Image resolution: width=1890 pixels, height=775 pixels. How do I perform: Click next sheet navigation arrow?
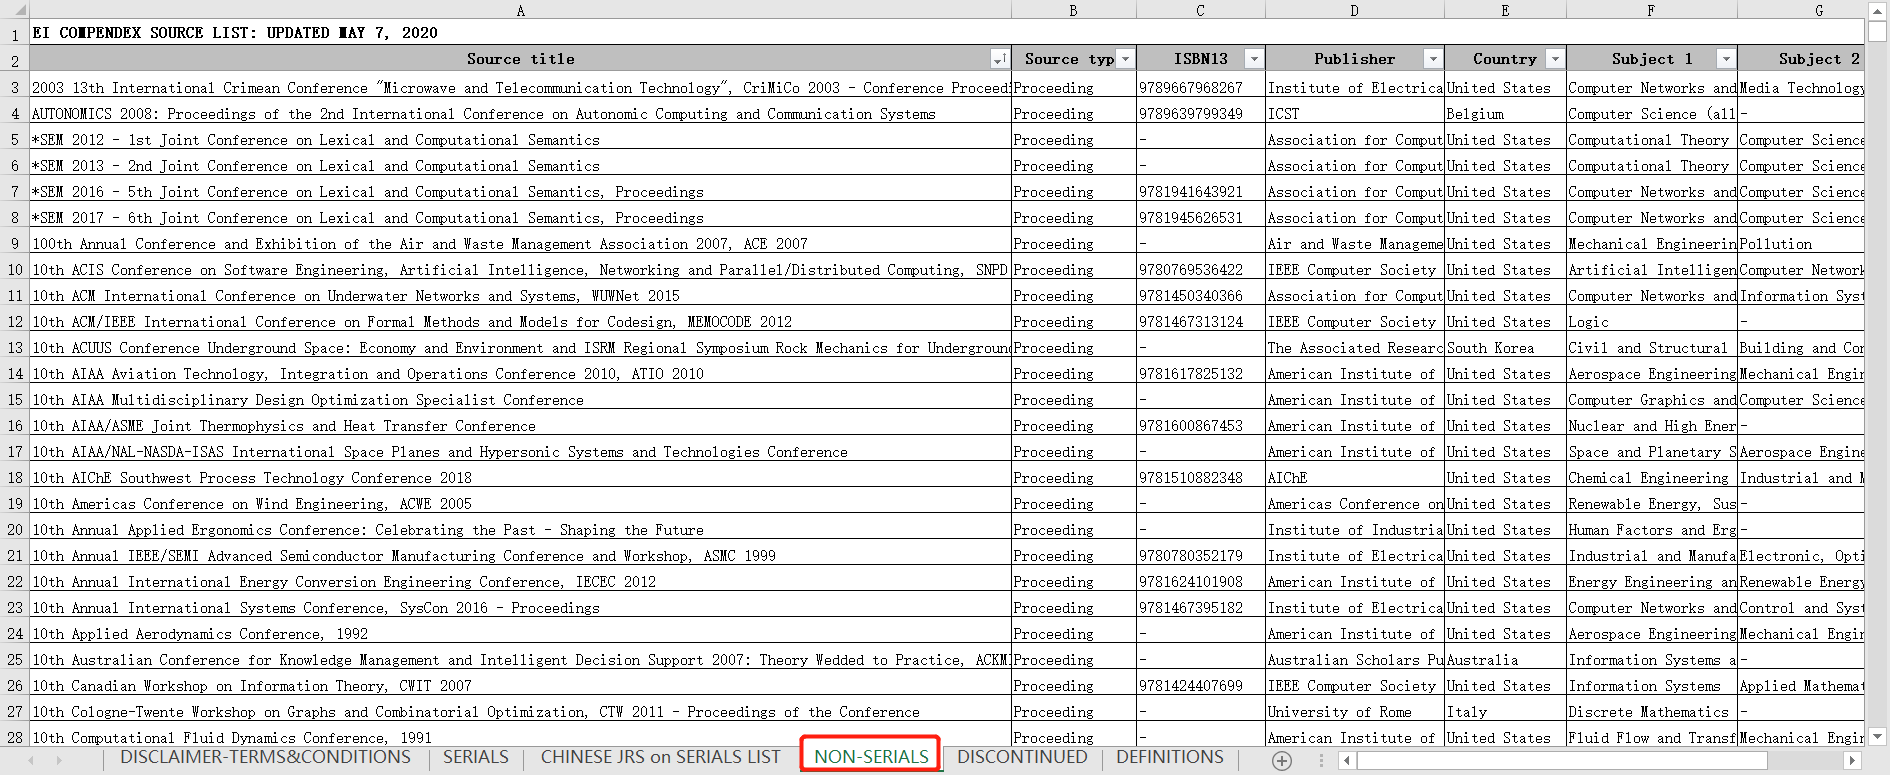[59, 761]
